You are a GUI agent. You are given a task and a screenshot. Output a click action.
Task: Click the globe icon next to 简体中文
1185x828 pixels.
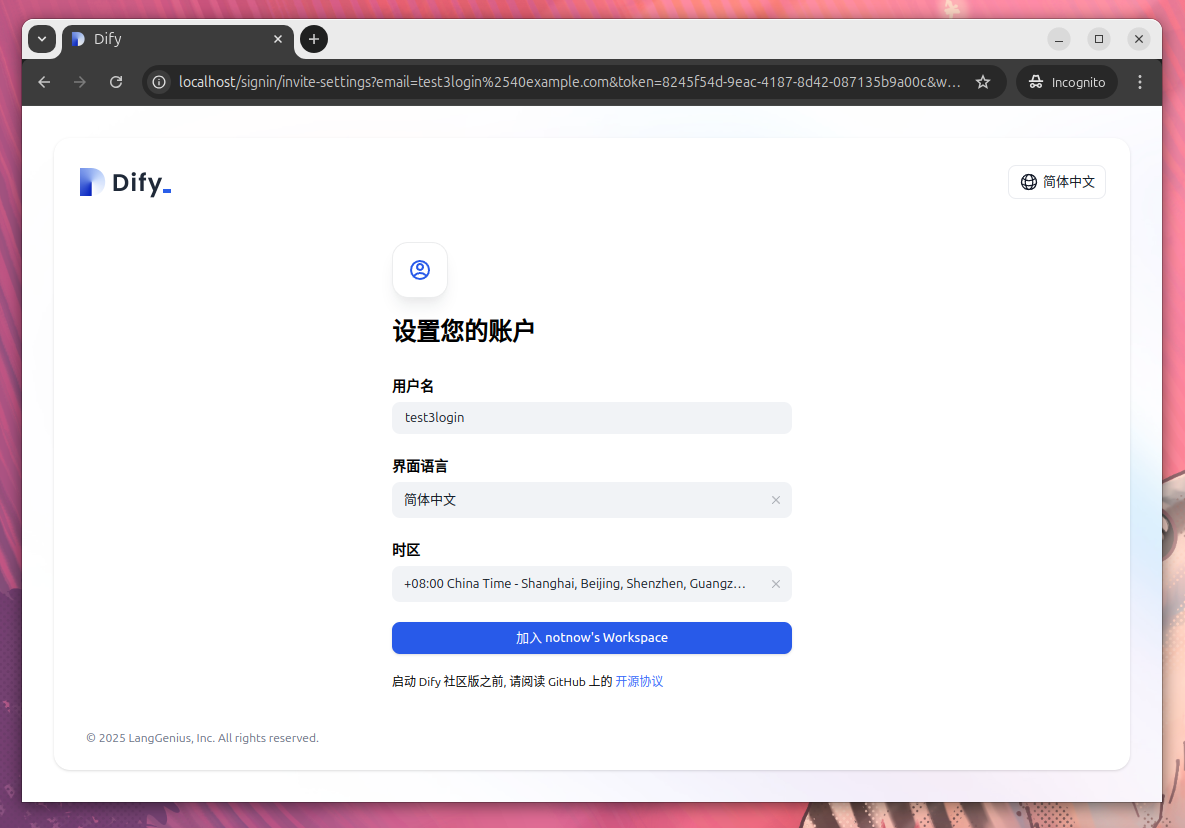[x=1028, y=182]
